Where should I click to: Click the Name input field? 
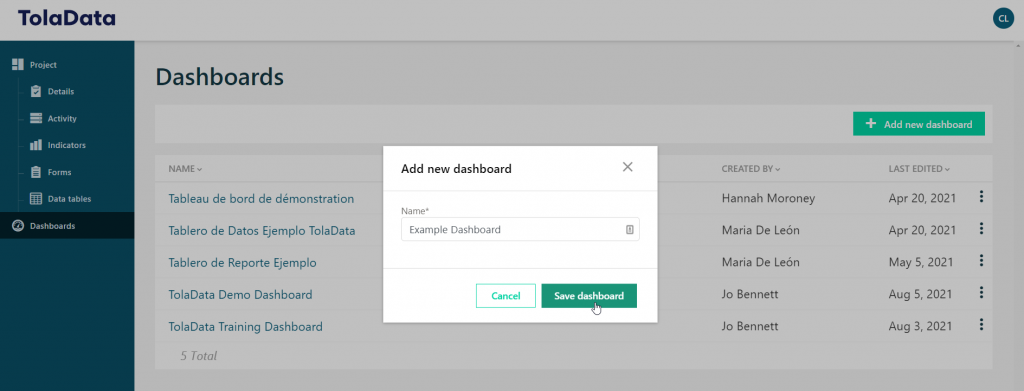click(520, 230)
